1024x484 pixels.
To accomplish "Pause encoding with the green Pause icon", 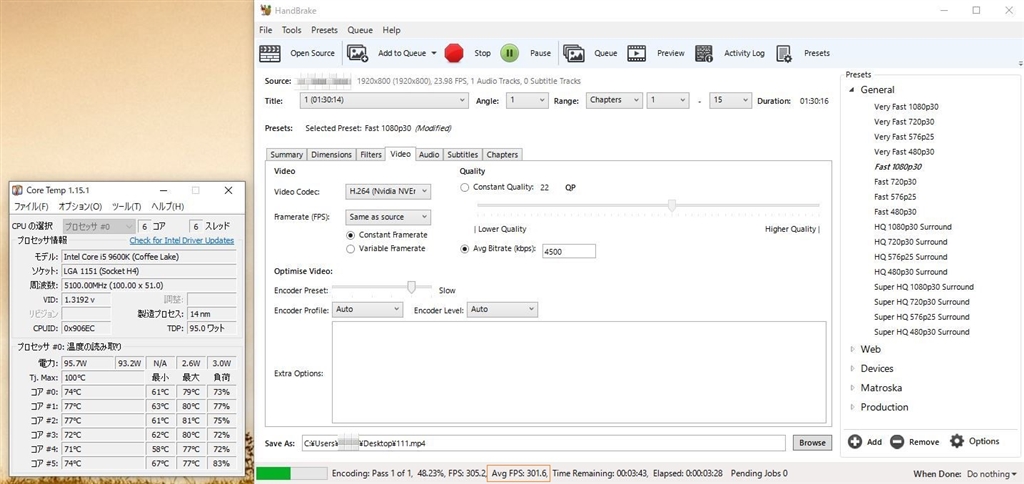I will point(509,54).
